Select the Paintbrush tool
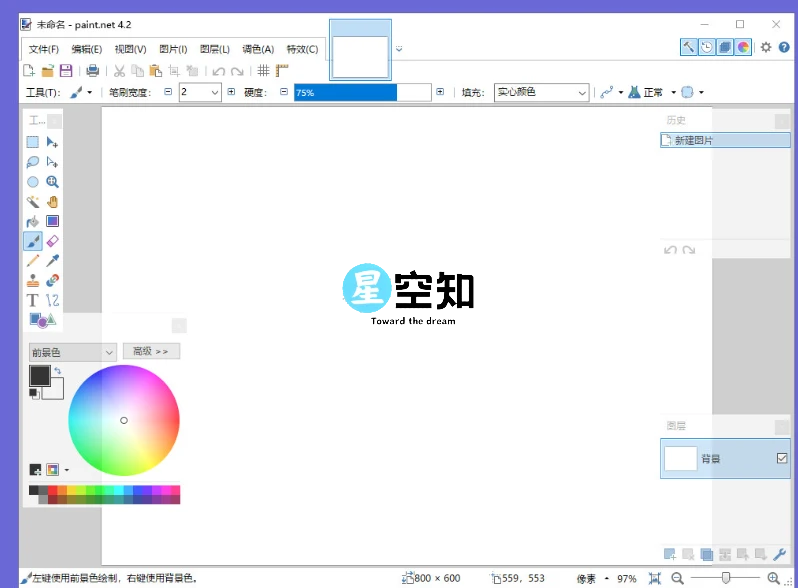Viewport: 798px width, 588px height. tap(33, 241)
